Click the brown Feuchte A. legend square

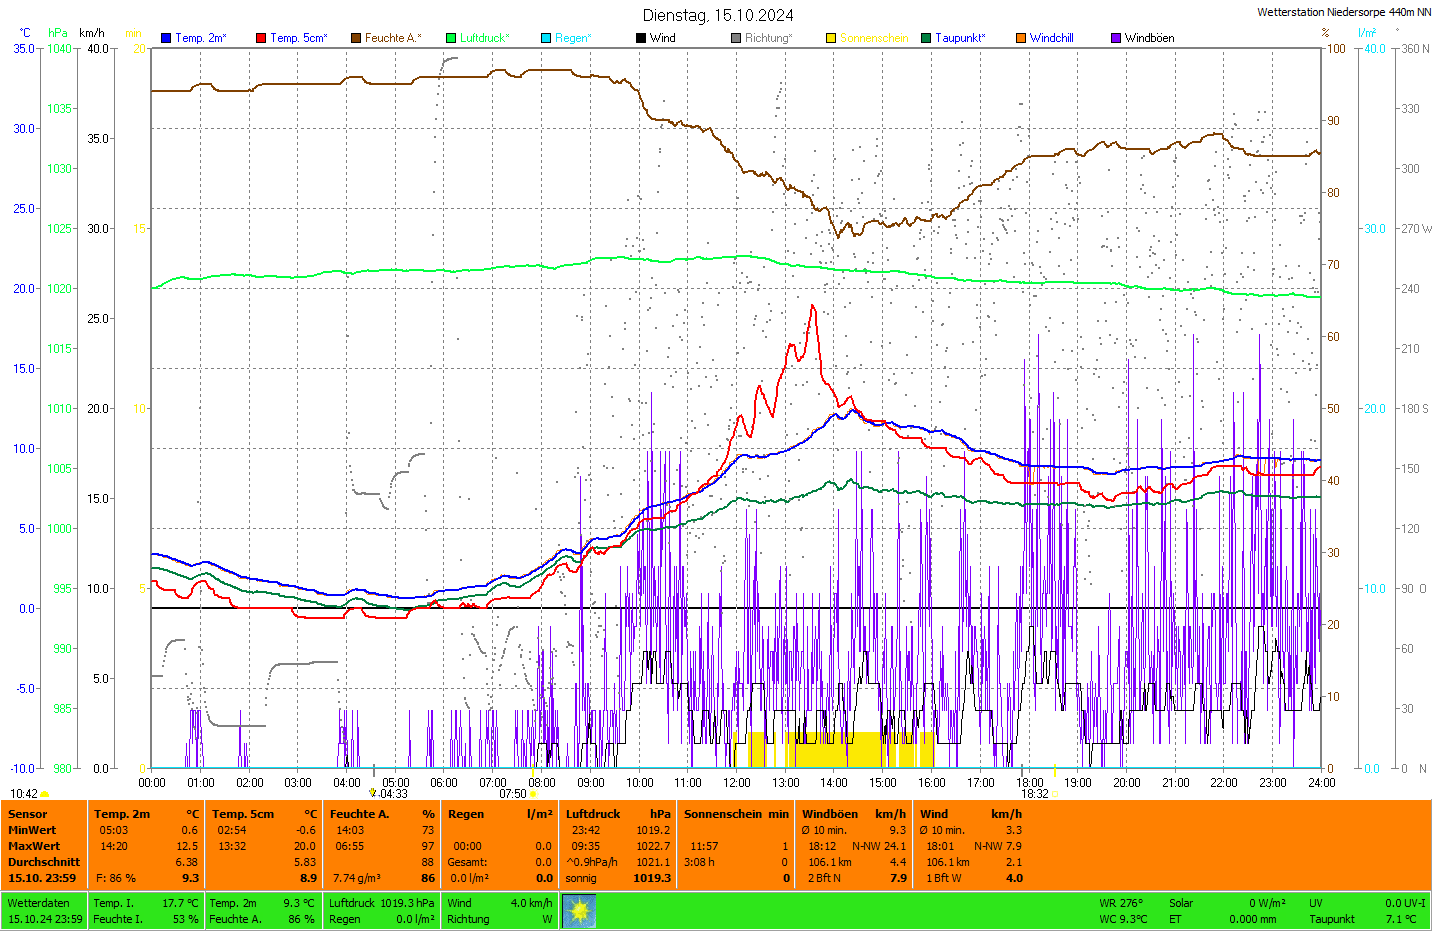356,38
